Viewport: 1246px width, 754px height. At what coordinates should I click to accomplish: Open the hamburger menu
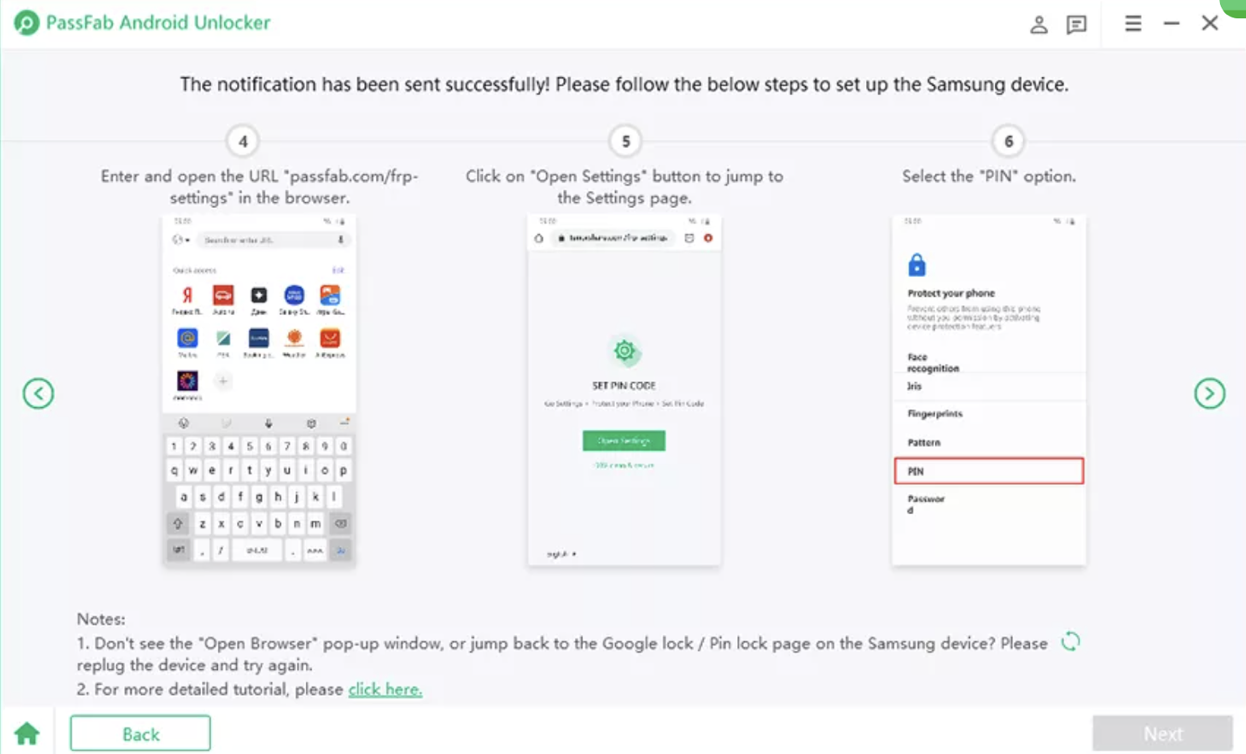[1133, 23]
